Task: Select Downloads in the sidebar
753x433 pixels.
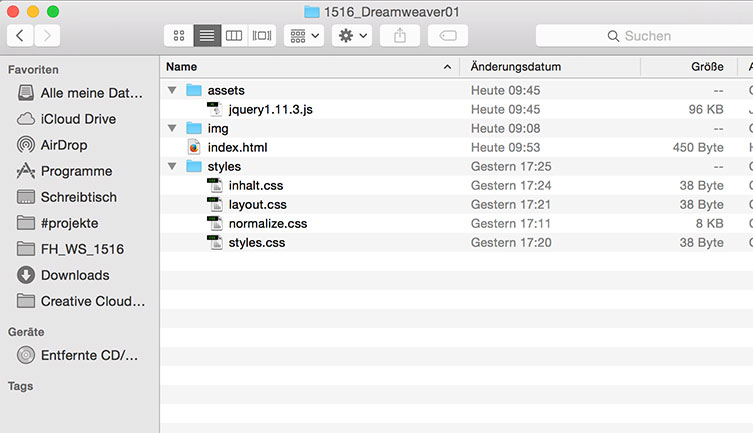Action: (x=75, y=275)
